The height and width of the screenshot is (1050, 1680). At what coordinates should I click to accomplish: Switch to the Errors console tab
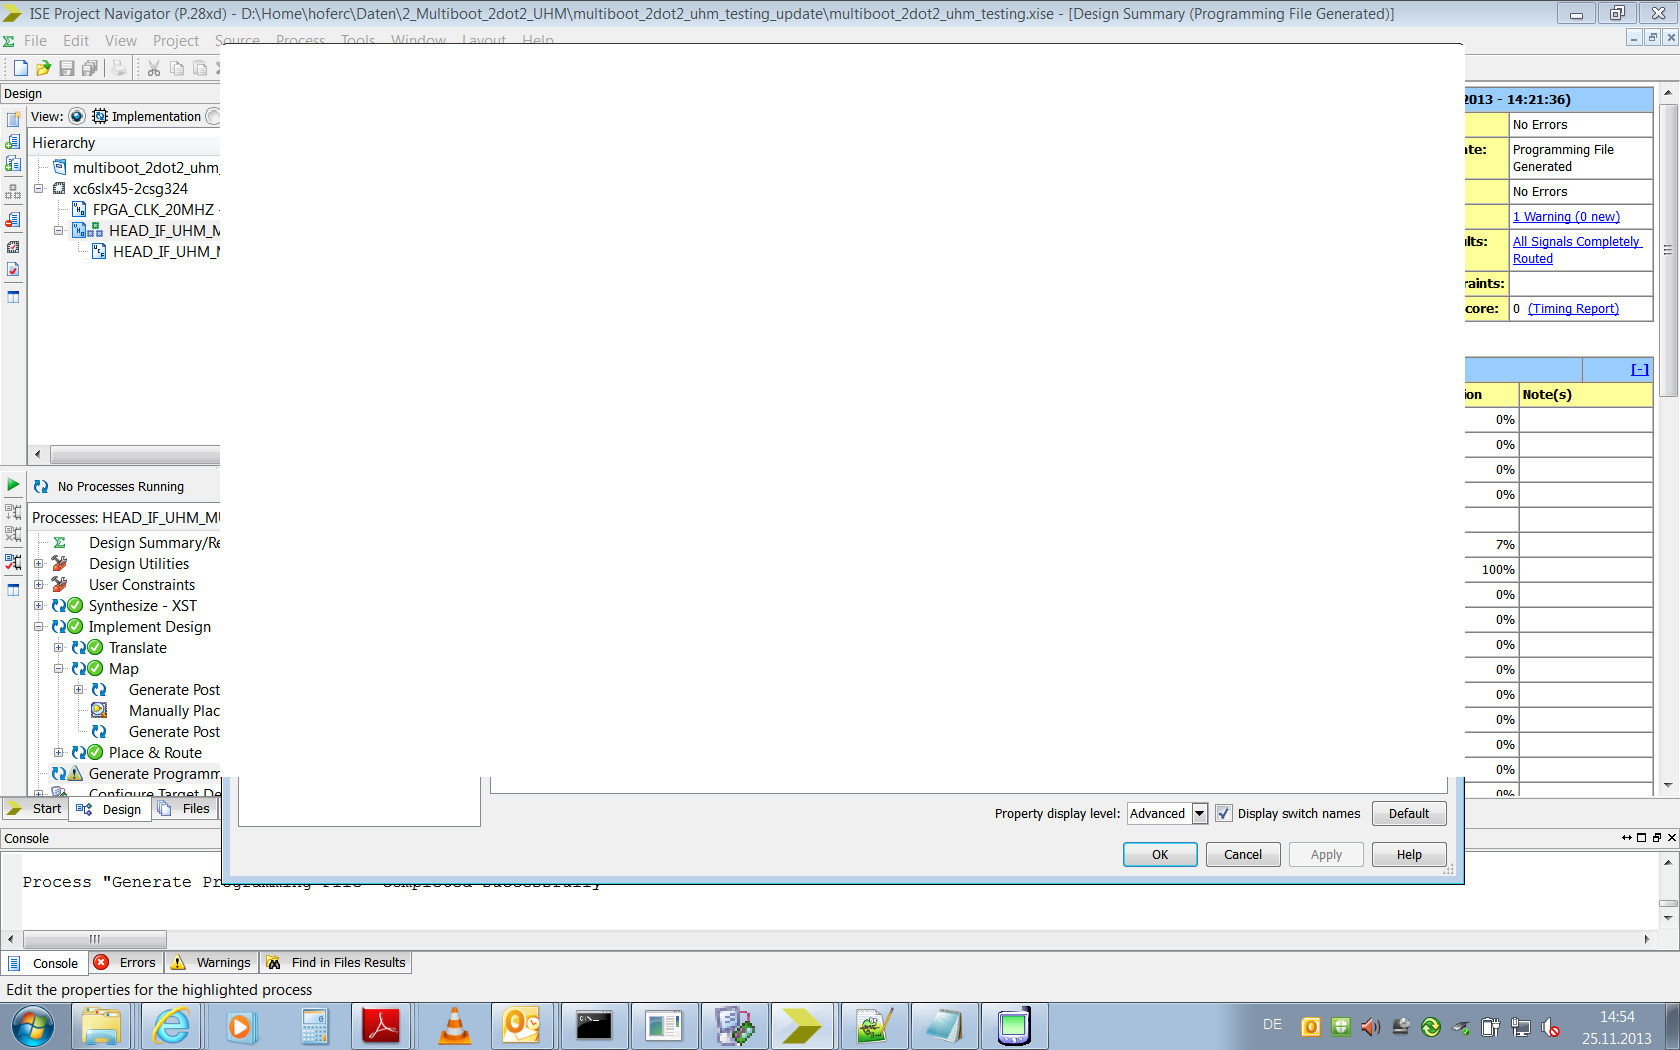pos(126,963)
